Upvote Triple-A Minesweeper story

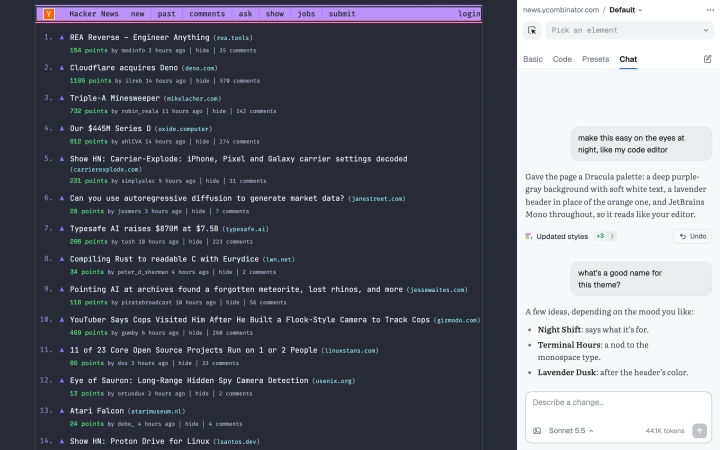[62, 98]
